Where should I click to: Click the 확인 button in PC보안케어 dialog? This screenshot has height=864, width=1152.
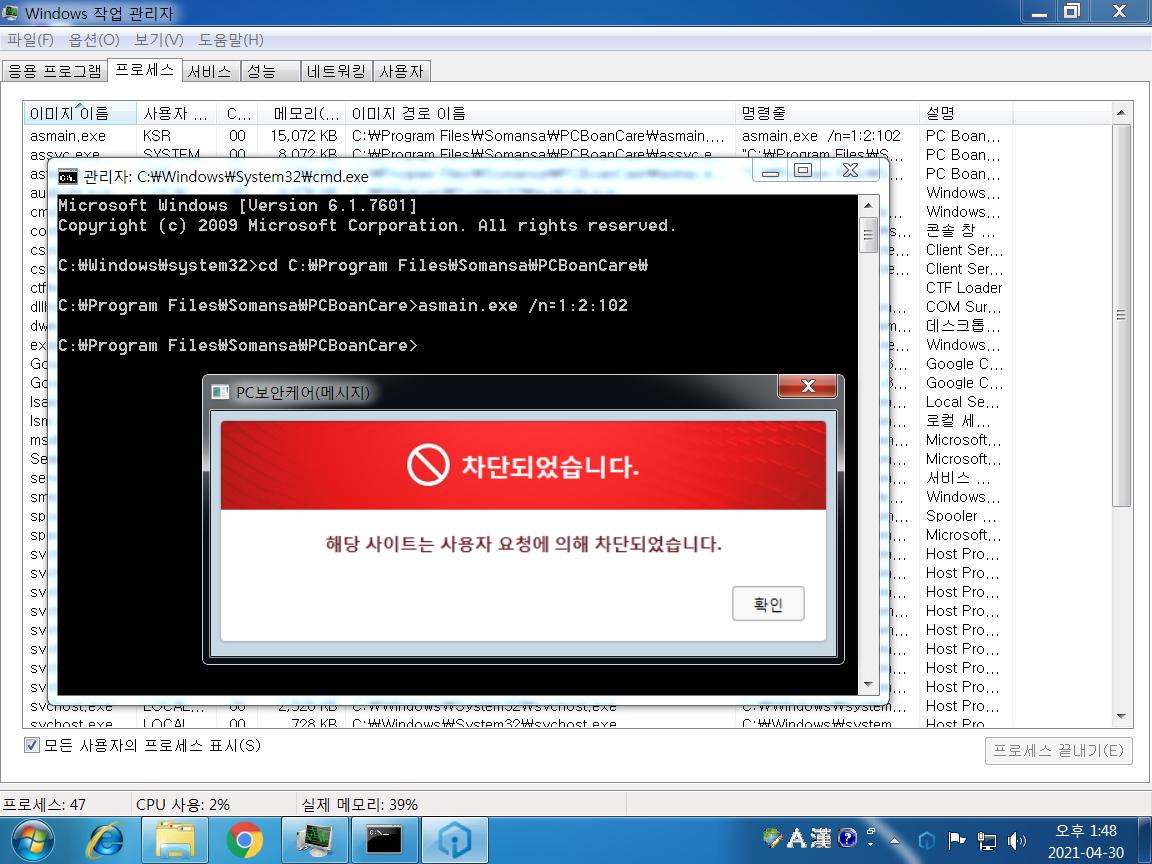point(768,603)
